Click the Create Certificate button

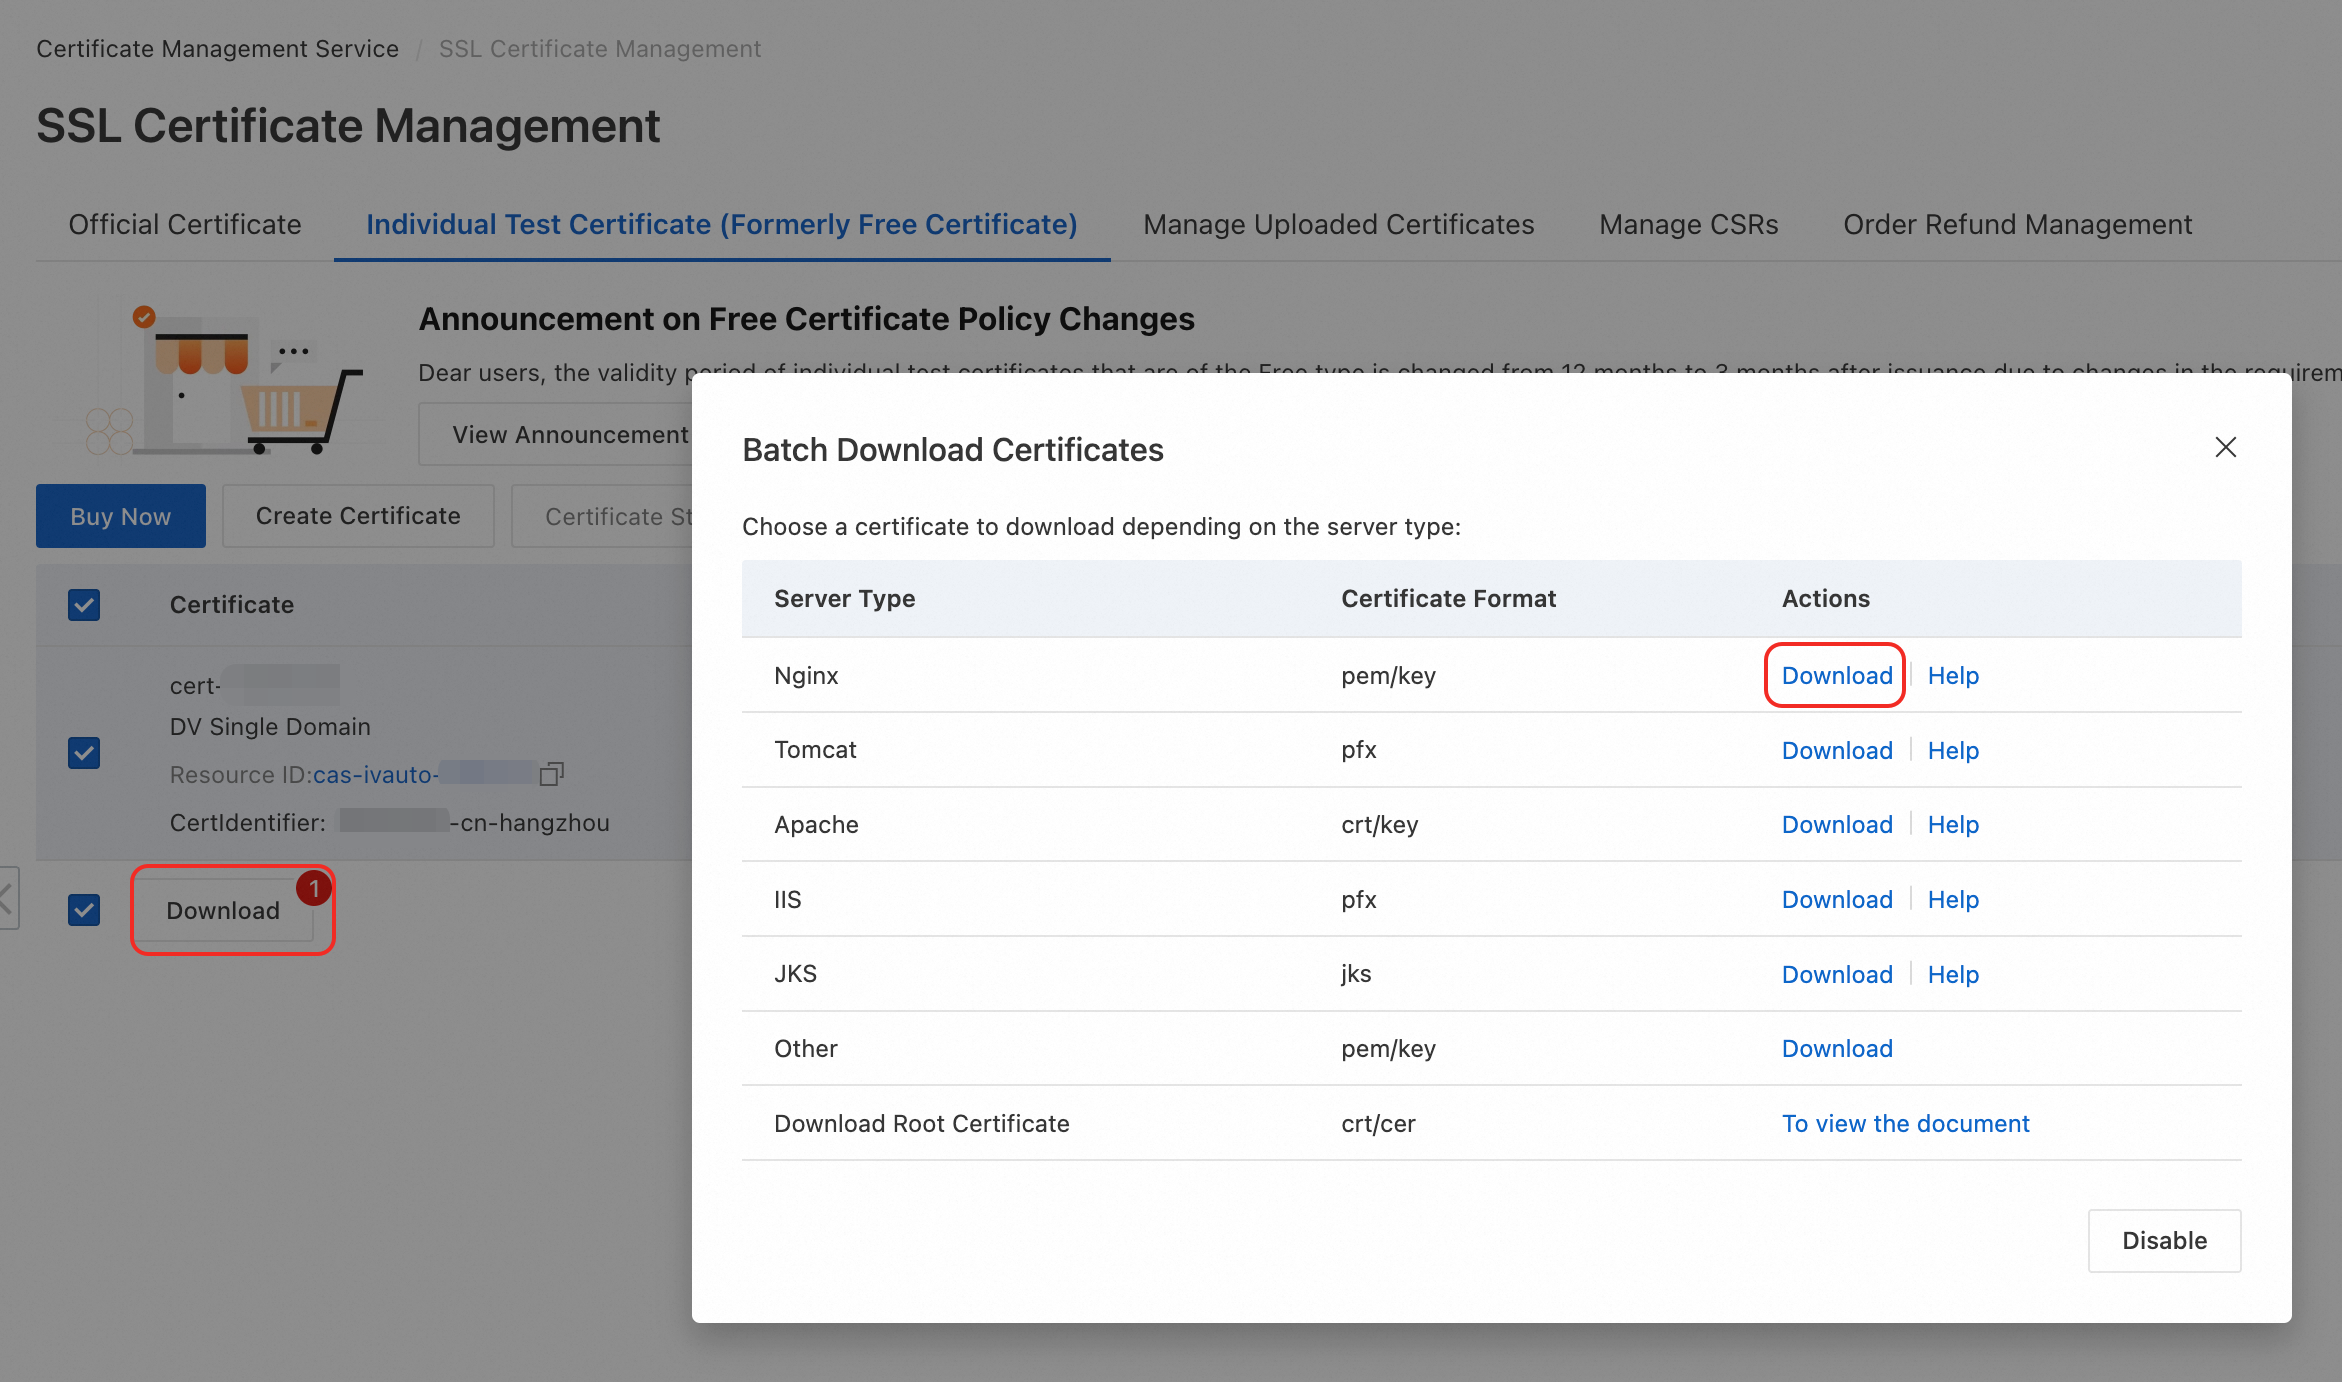(358, 516)
